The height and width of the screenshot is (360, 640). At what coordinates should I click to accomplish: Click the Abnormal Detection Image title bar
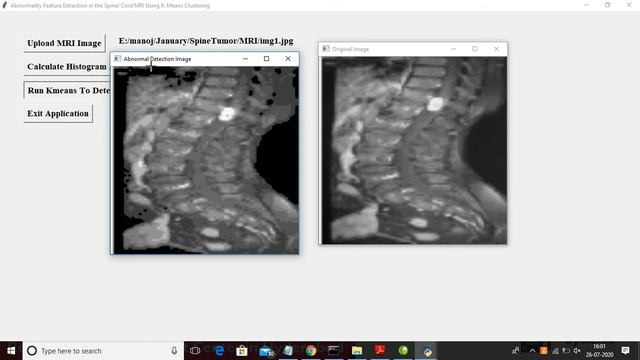point(204,59)
